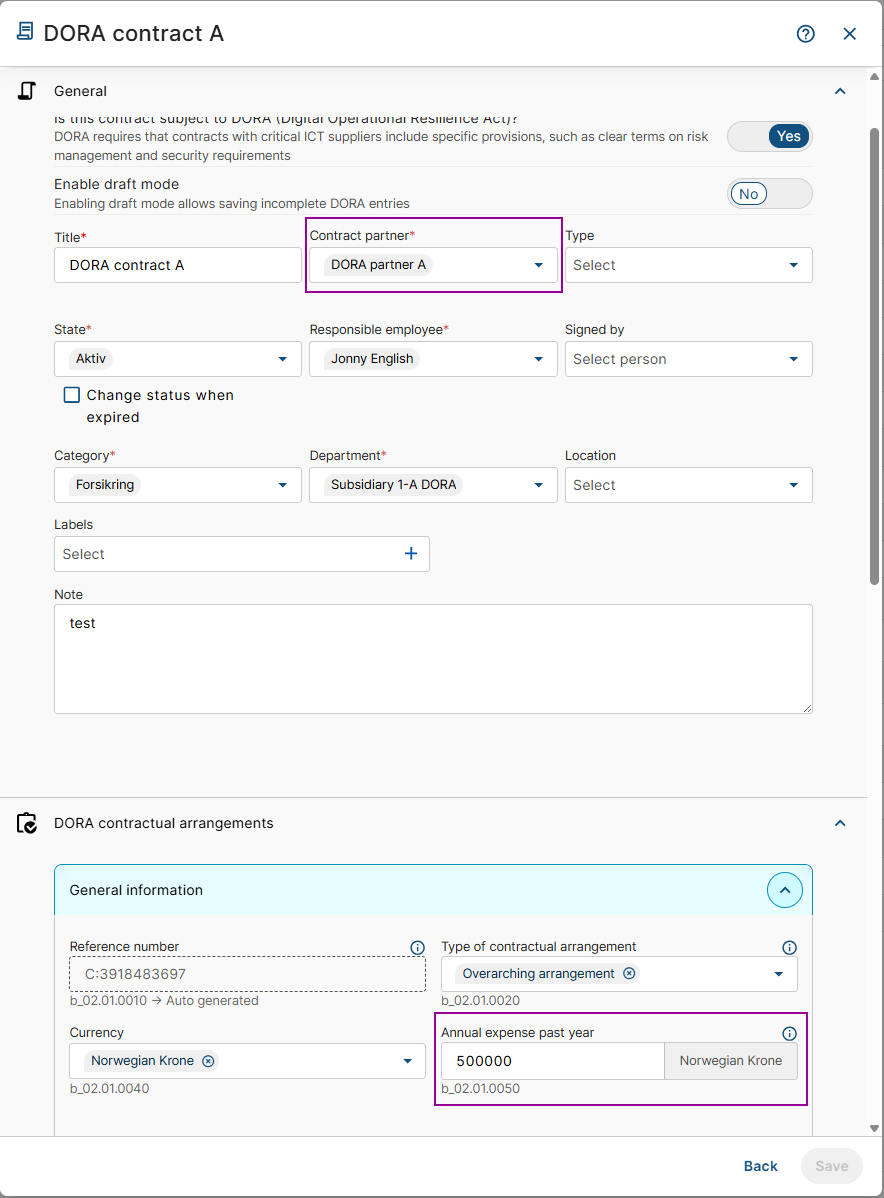Click into the Note text area
Screen dimensions: 884x1198
(x=432, y=659)
